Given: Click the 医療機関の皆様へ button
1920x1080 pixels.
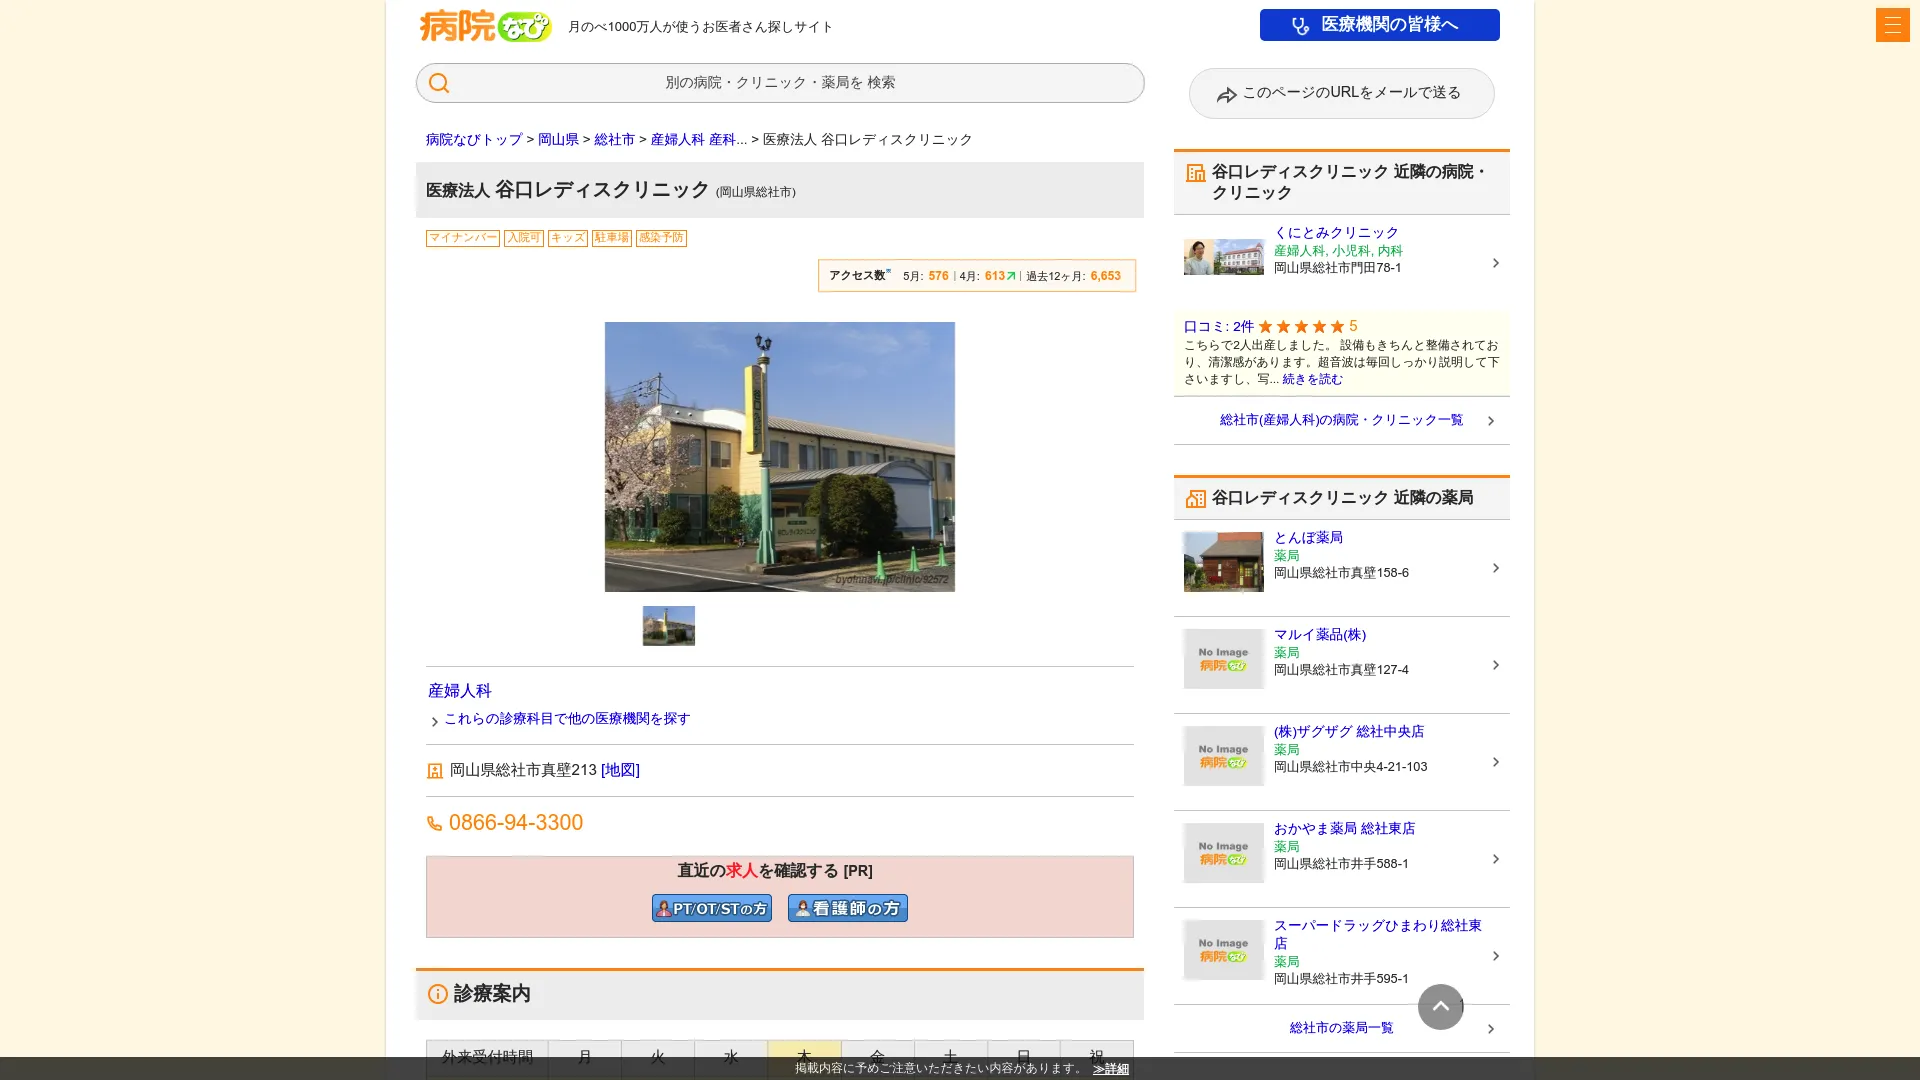Looking at the screenshot, I should [x=1379, y=25].
